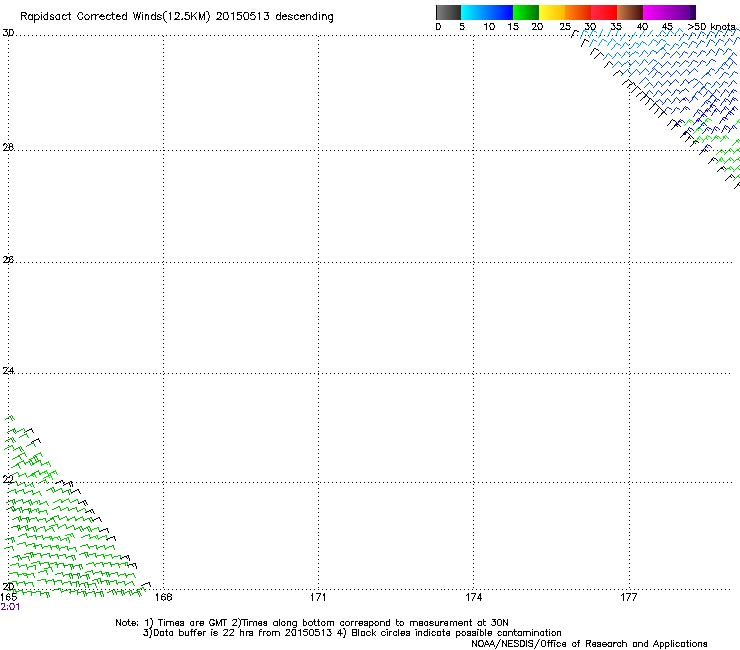This screenshot has width=740, height=650.
Task: Click the 'Times are GMT' note text
Action: pyautogui.click(x=193, y=623)
